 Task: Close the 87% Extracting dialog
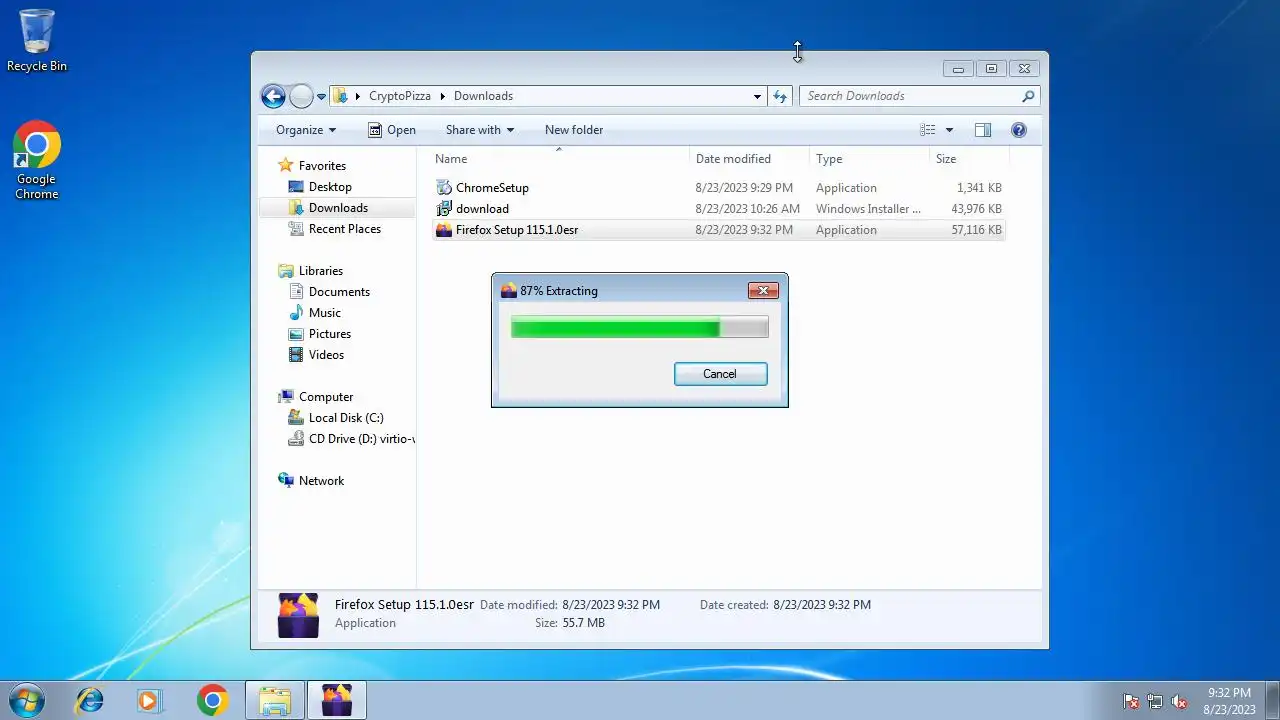click(x=763, y=291)
